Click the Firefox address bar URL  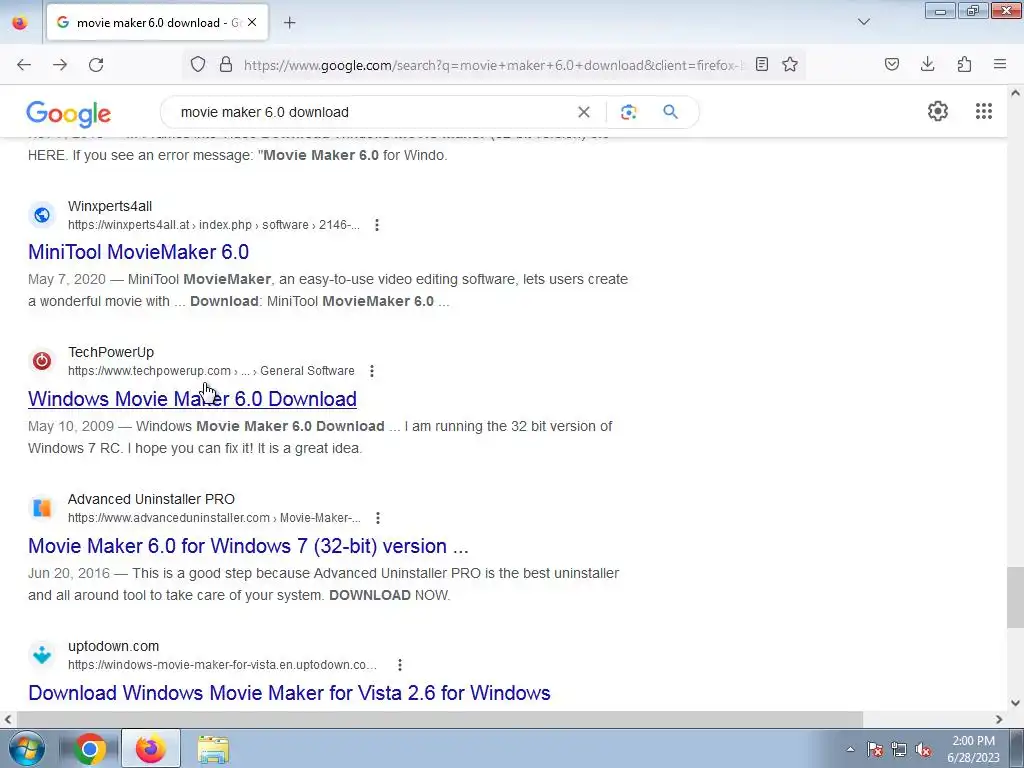pos(493,65)
